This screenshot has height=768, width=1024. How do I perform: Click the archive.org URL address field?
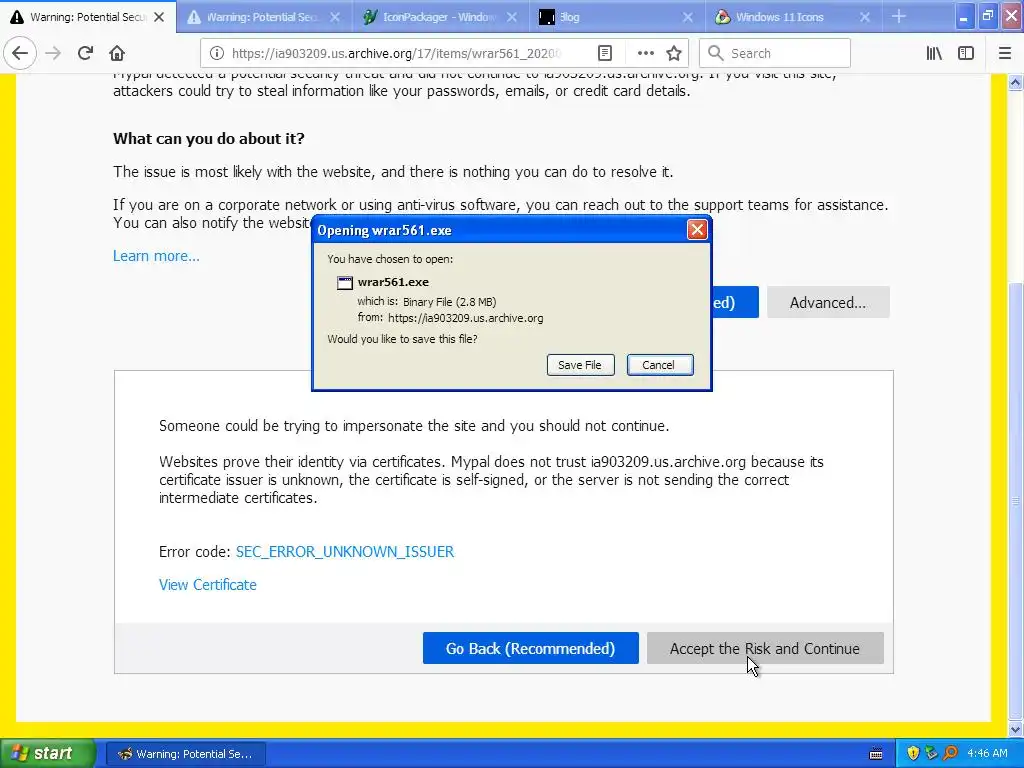click(397, 53)
